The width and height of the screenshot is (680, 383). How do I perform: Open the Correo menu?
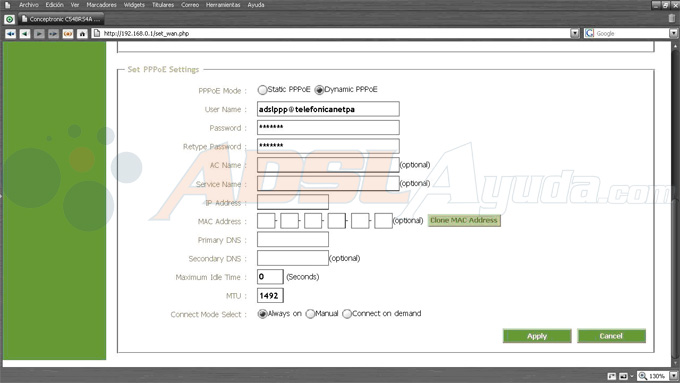pyautogui.click(x=190, y=5)
